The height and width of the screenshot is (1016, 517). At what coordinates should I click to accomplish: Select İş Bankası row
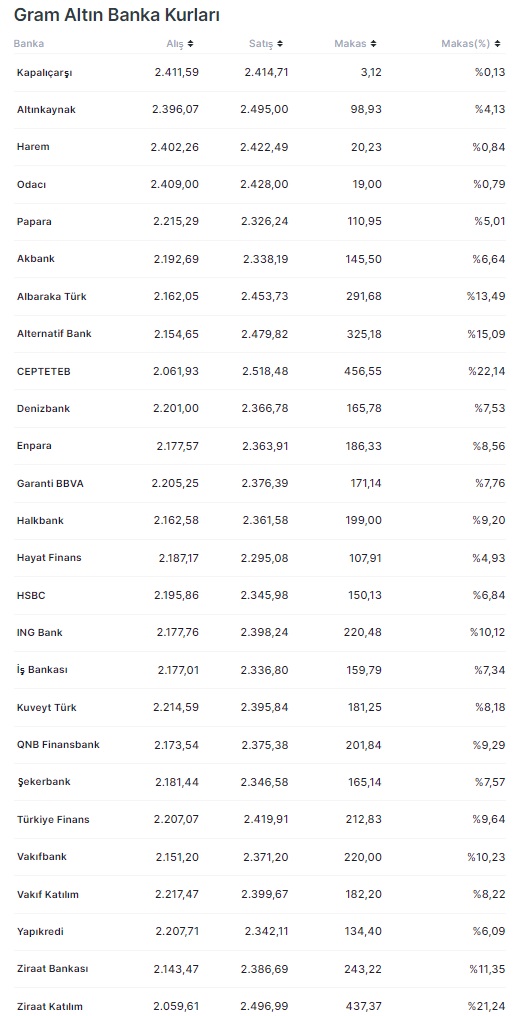260,670
